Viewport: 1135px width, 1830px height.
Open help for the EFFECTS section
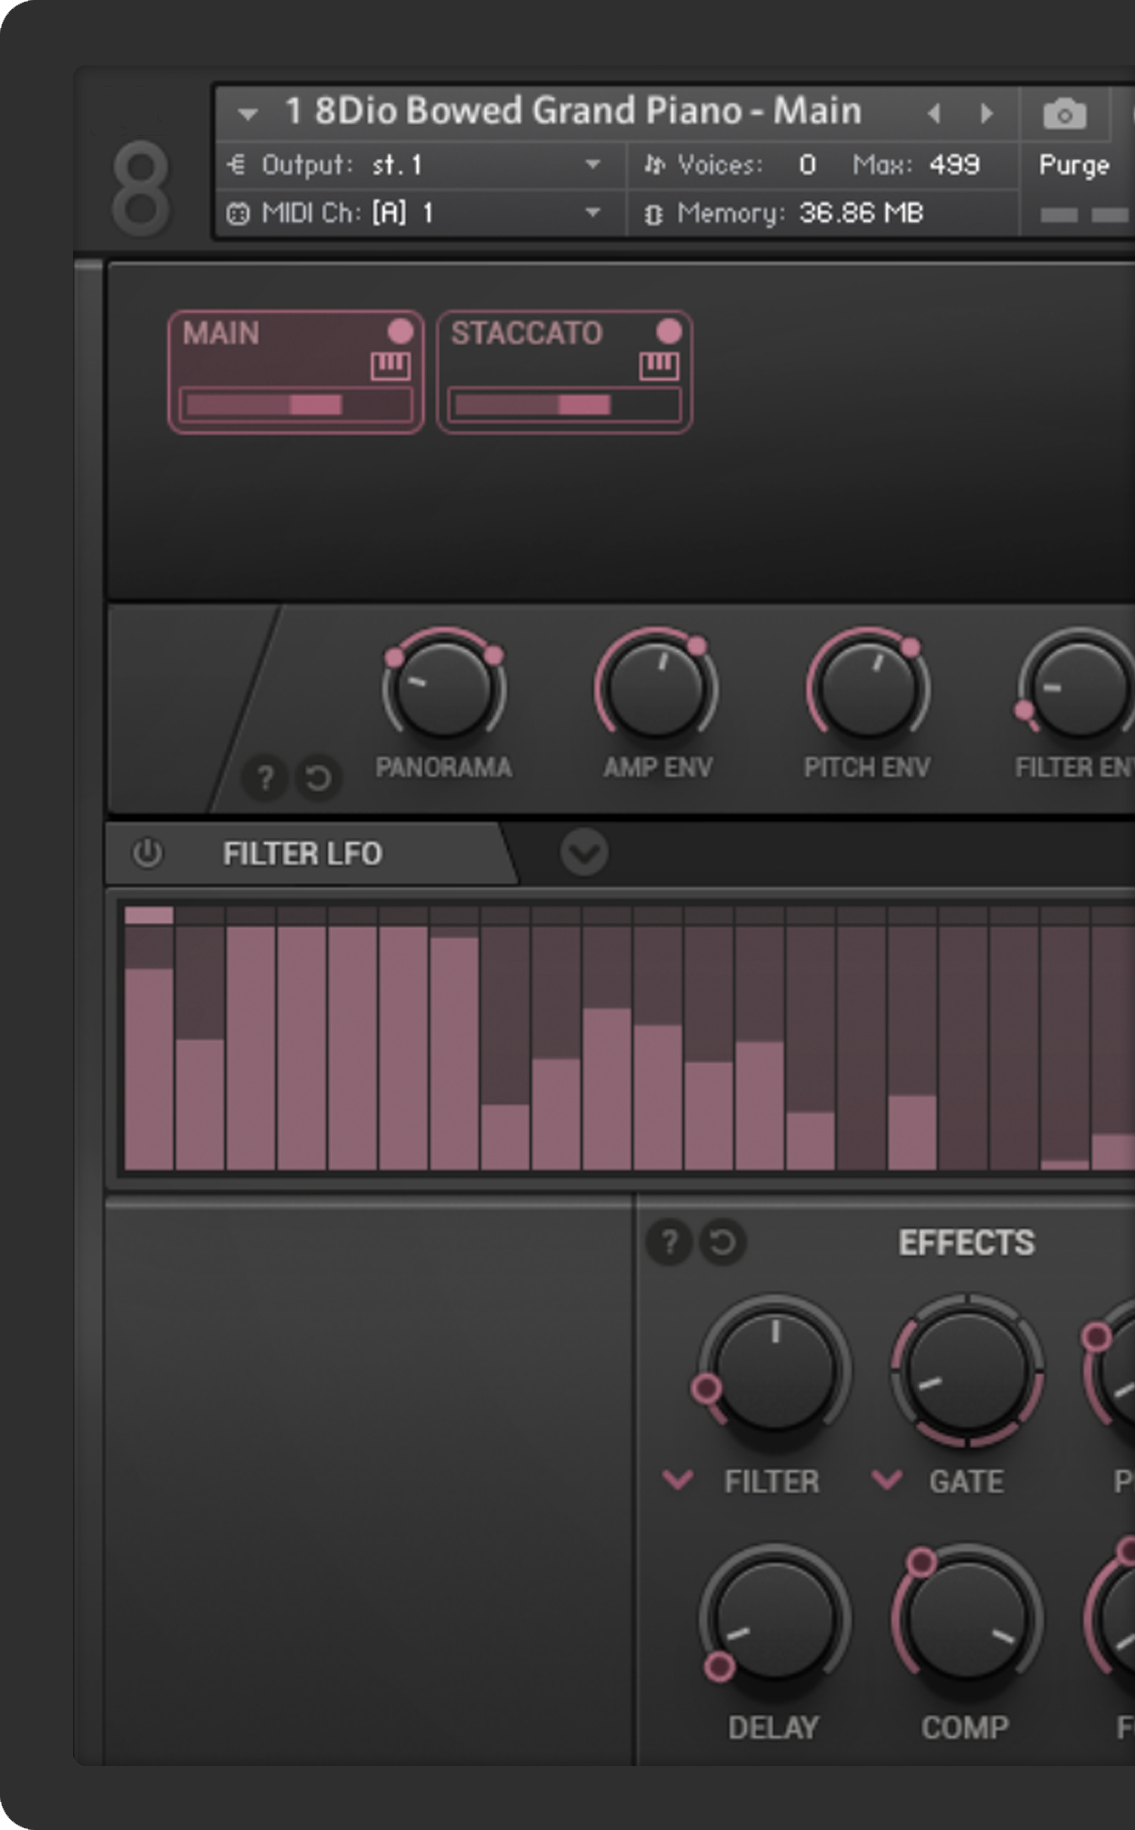coord(669,1243)
